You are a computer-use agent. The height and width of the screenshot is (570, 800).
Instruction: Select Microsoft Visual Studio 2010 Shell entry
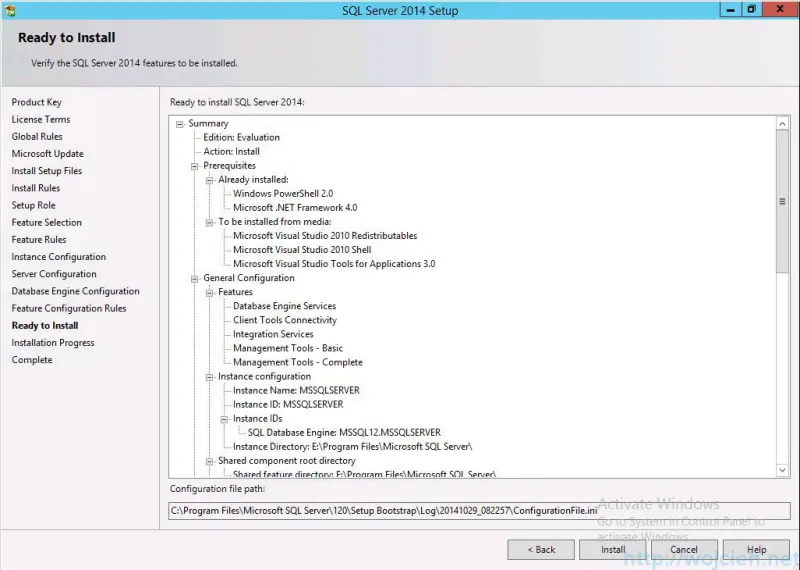302,250
